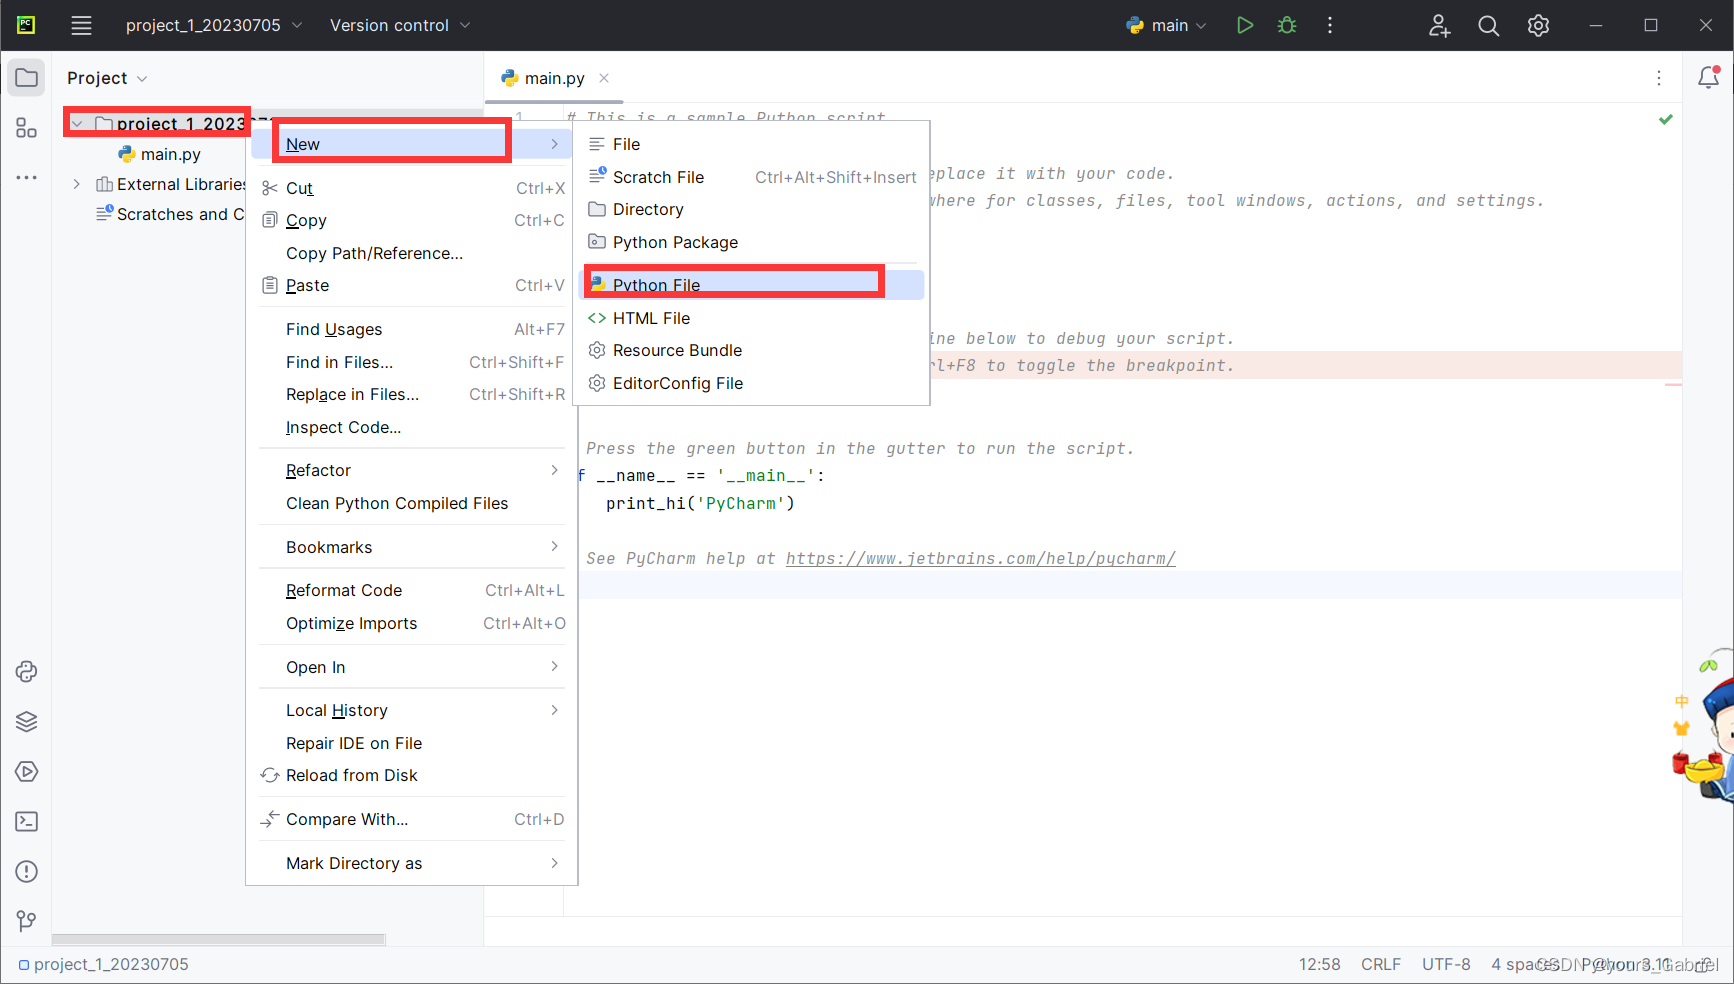
Task: Open Python Packages tool window
Action: coord(27,721)
